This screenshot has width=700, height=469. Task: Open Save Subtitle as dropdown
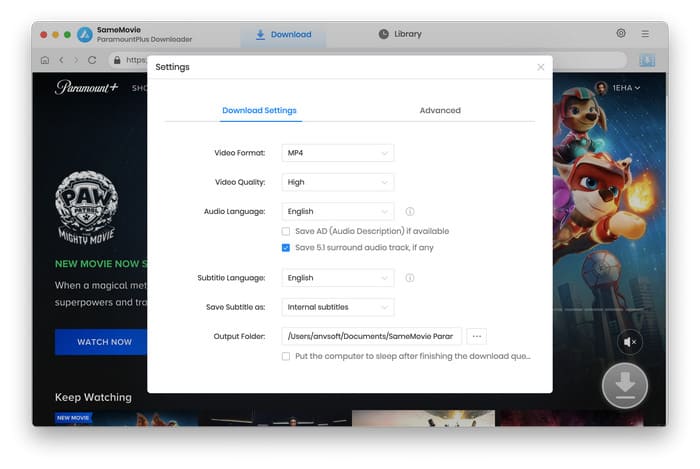click(x=338, y=307)
